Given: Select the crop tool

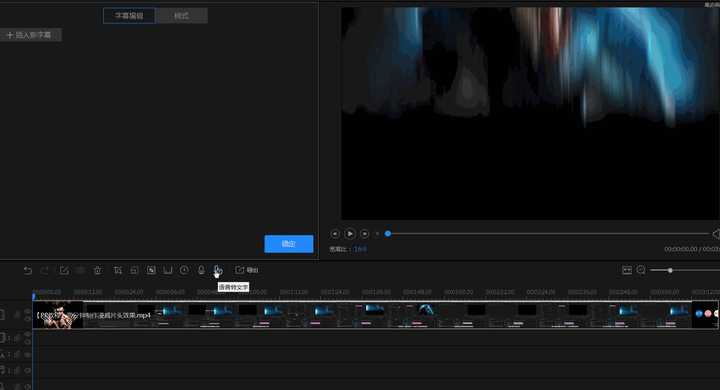Looking at the screenshot, I should point(118,271).
